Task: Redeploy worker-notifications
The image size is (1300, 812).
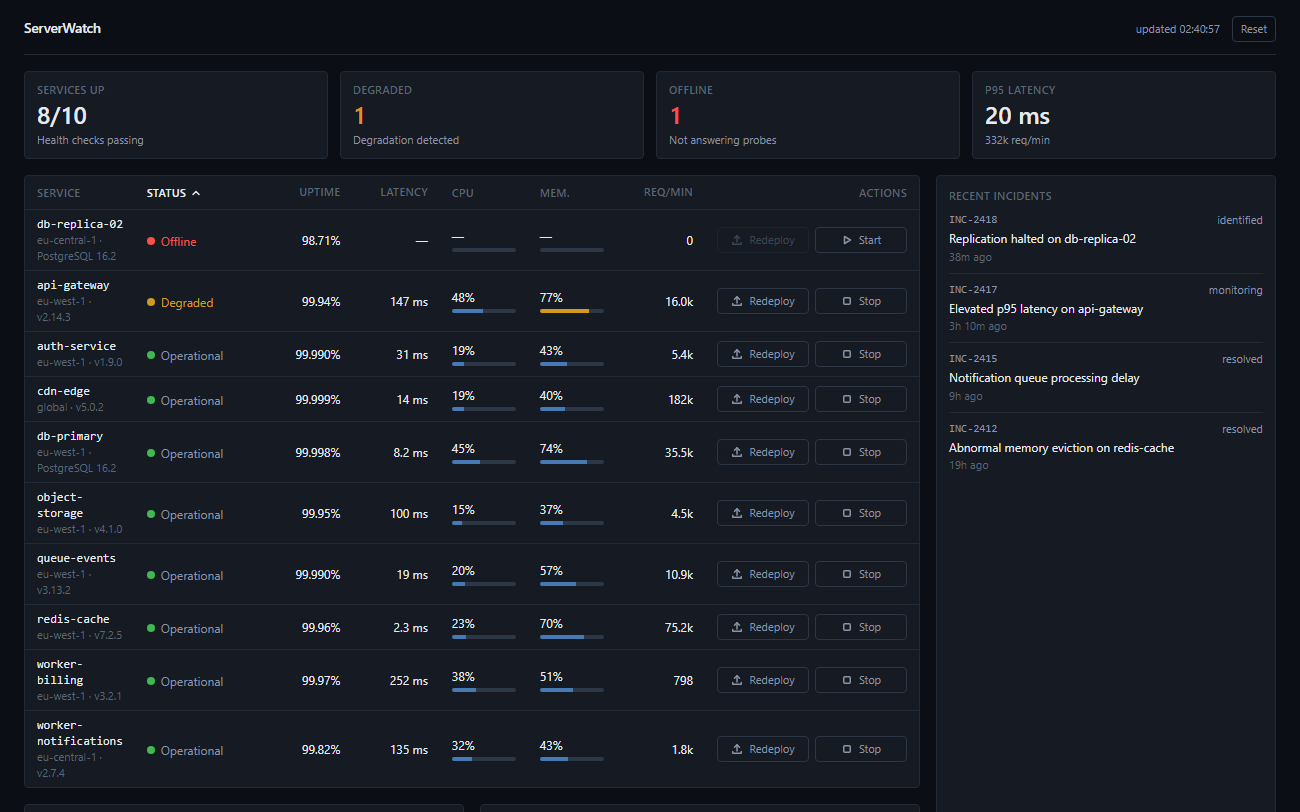Action: pyautogui.click(x=763, y=749)
